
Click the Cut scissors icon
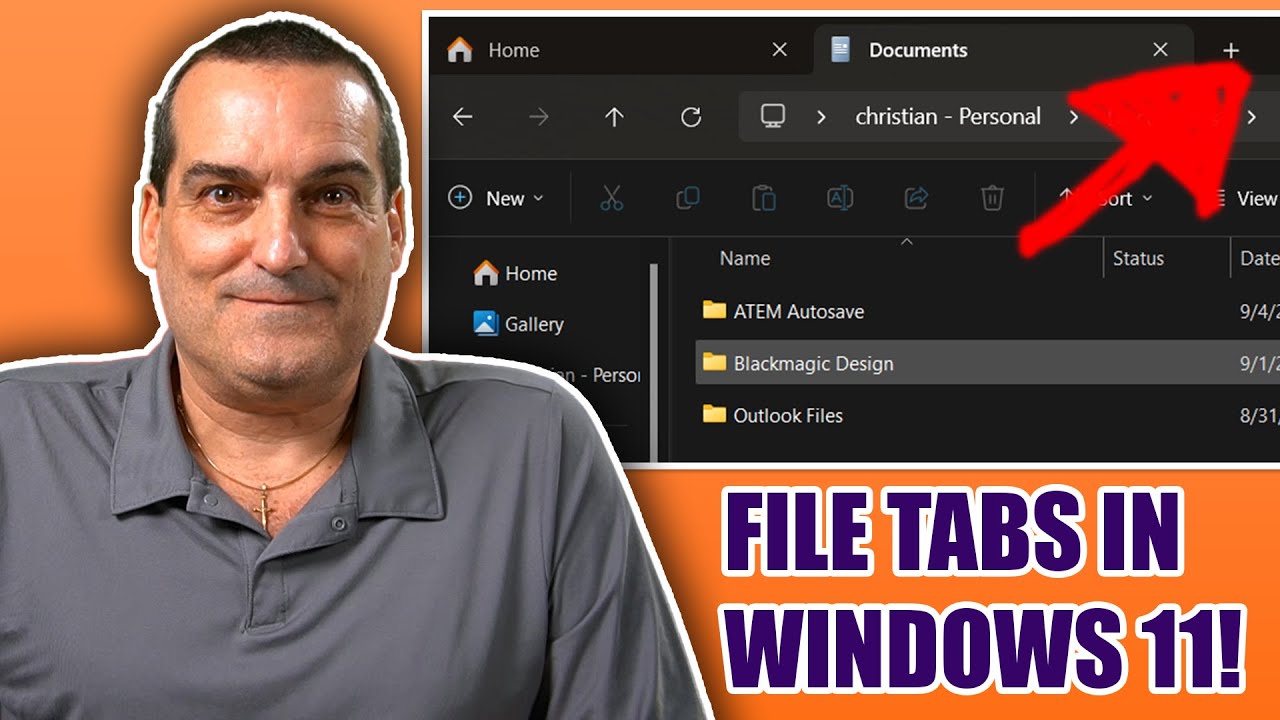611,198
